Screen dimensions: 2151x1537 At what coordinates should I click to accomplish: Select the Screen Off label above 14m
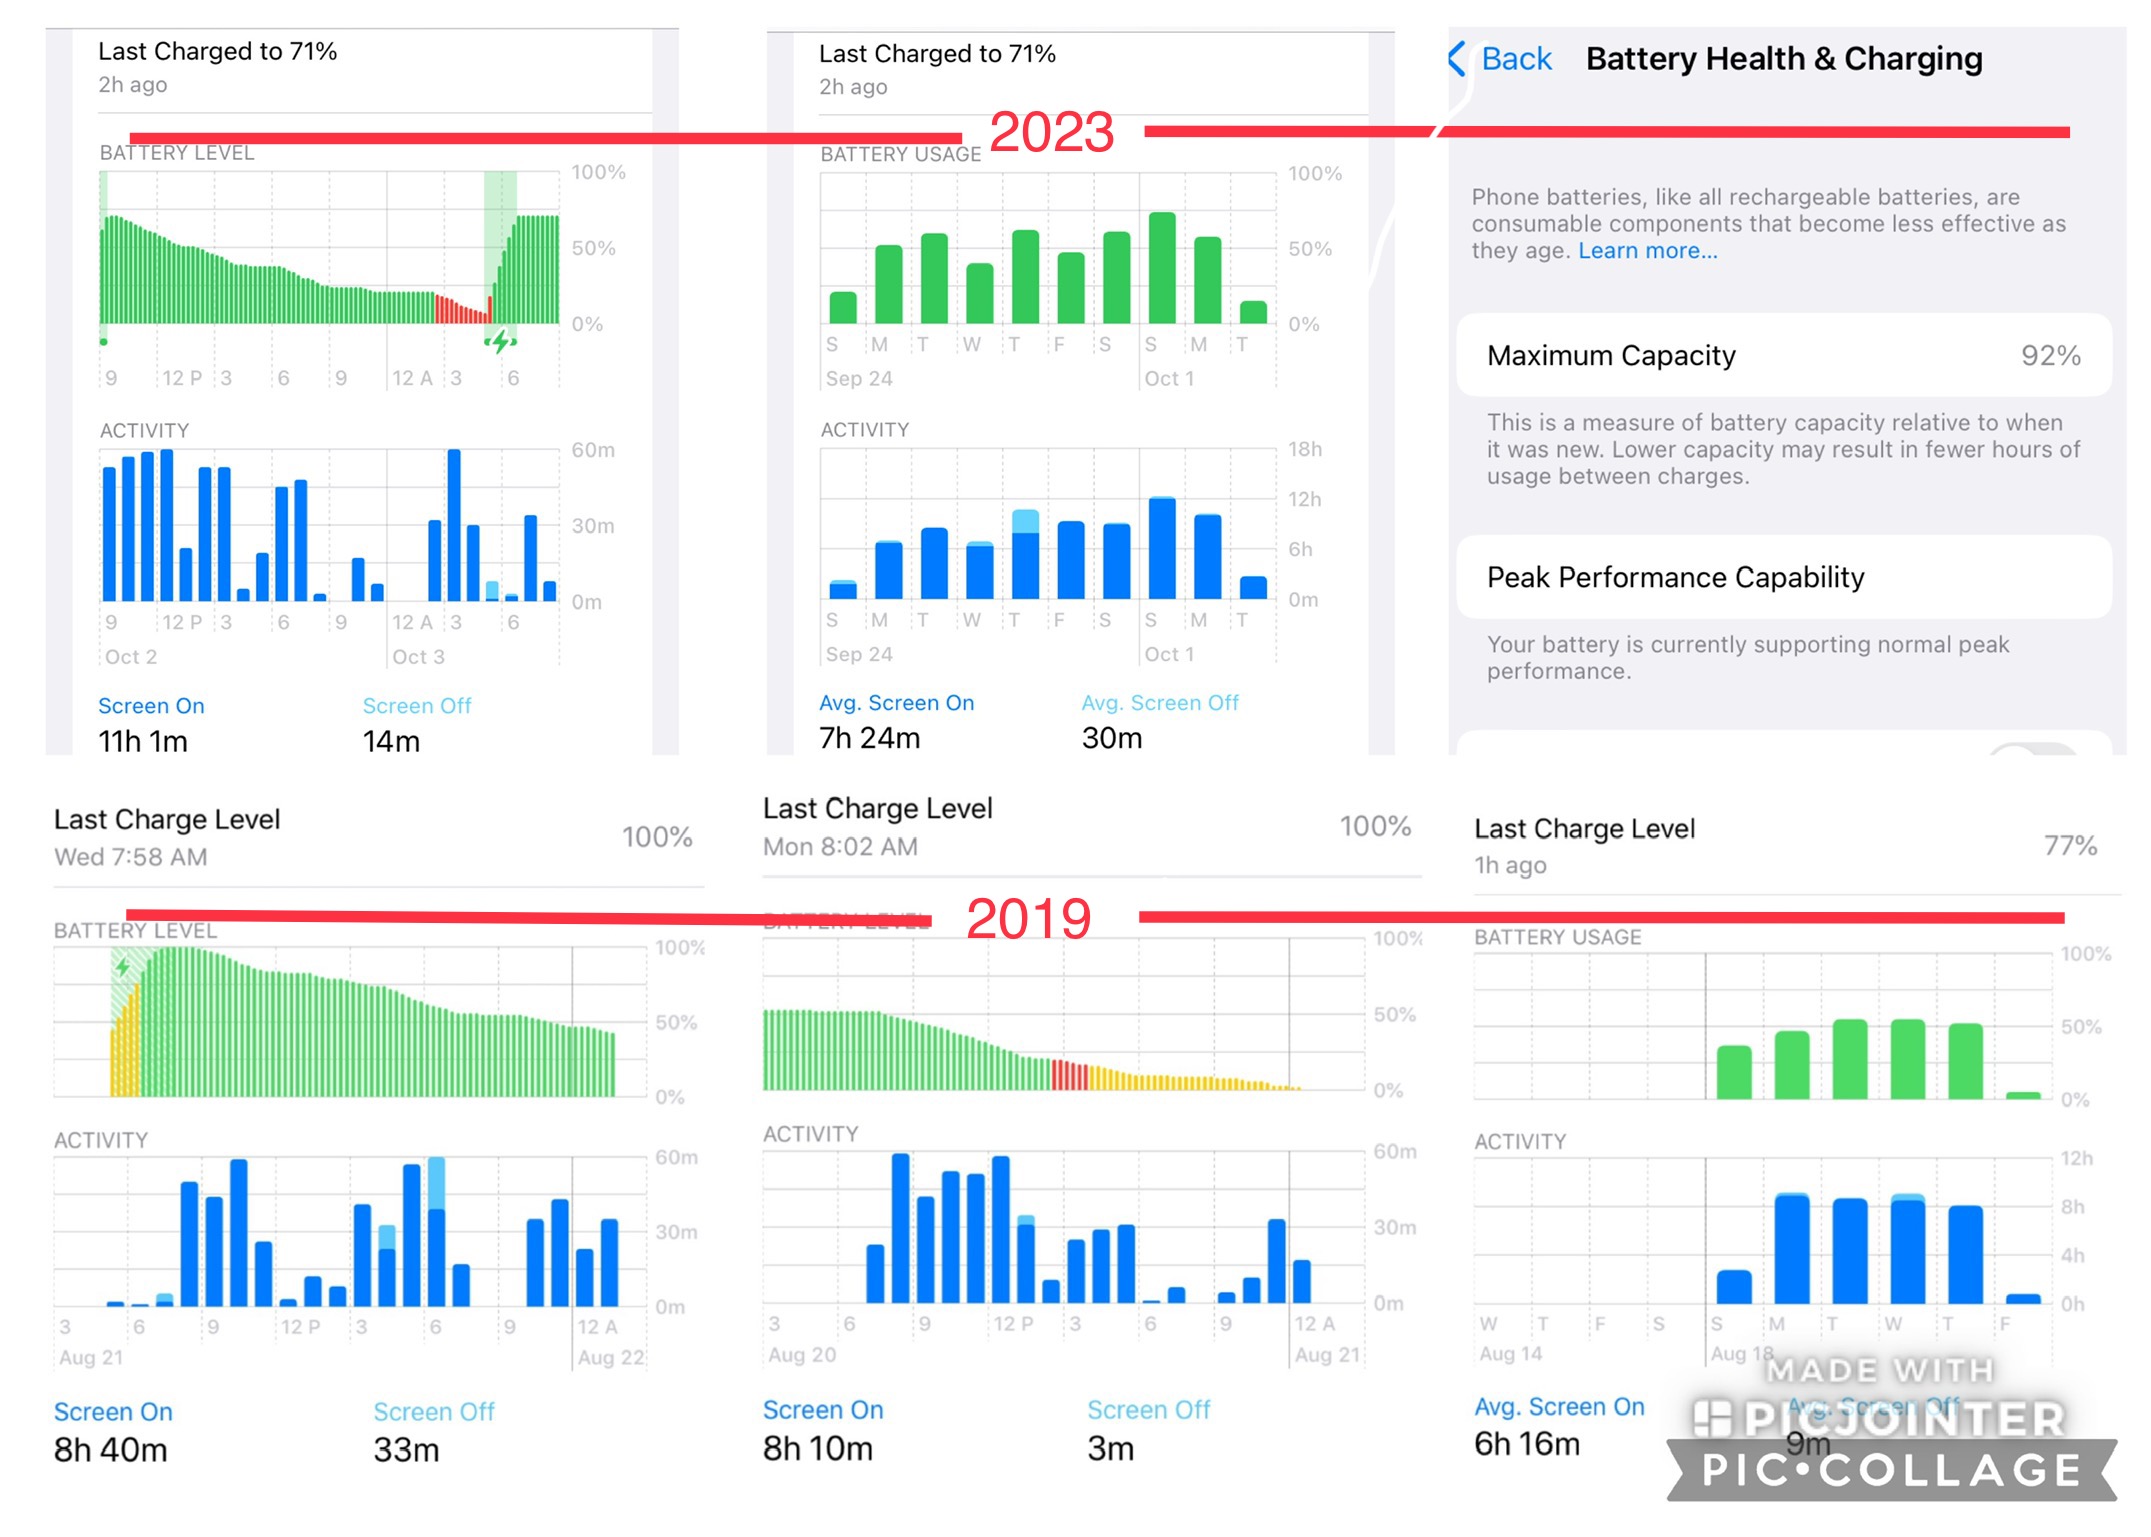tap(416, 706)
